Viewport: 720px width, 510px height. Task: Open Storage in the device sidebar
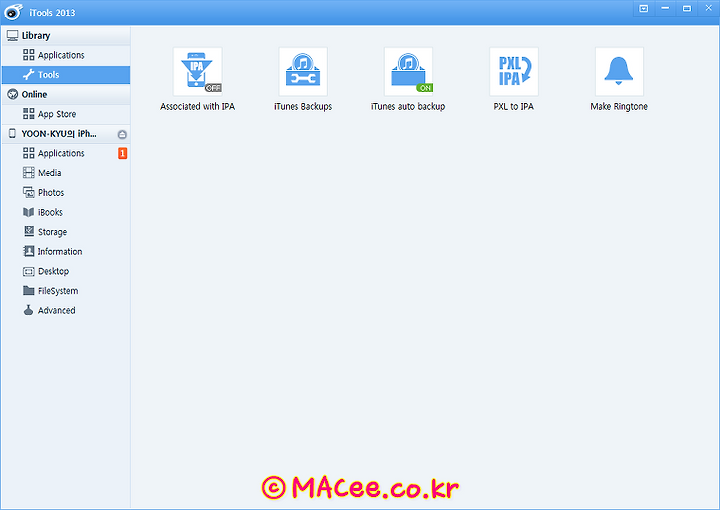click(66, 232)
